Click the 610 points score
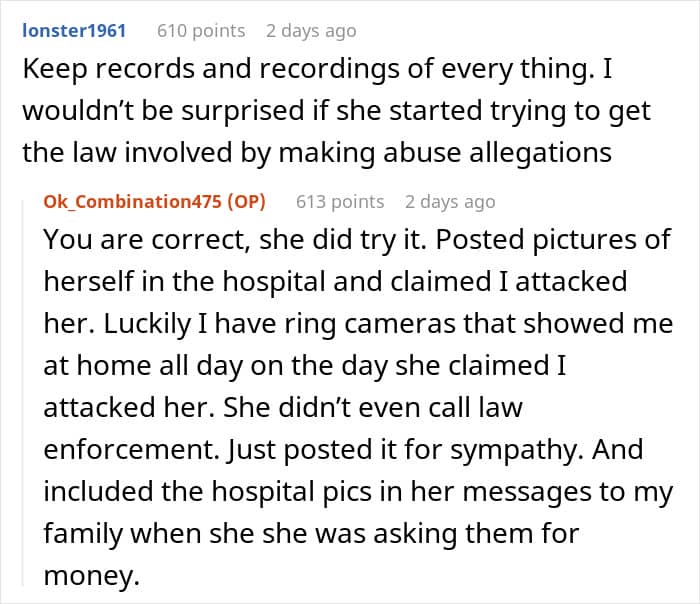The width and height of the screenshot is (700, 604). point(201,31)
